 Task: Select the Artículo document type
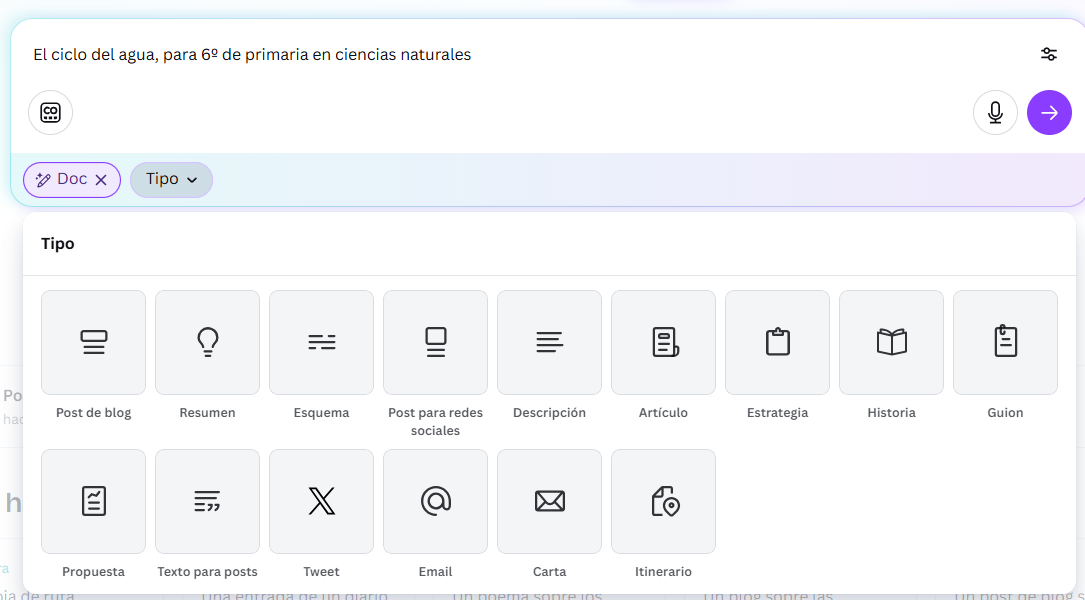[x=663, y=343]
